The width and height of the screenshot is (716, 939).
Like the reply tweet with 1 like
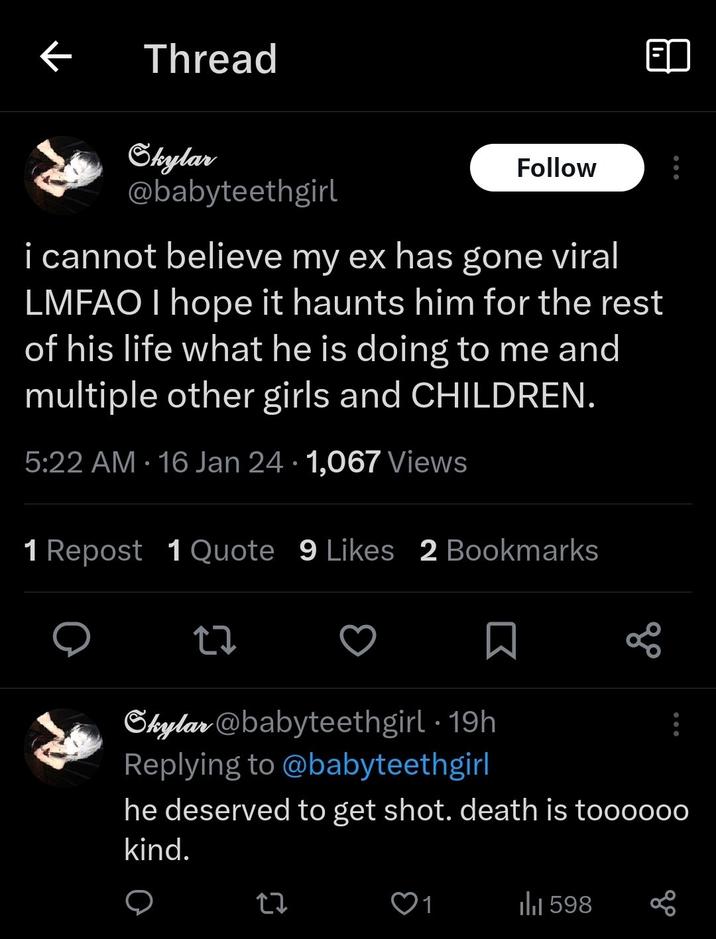coord(411,904)
